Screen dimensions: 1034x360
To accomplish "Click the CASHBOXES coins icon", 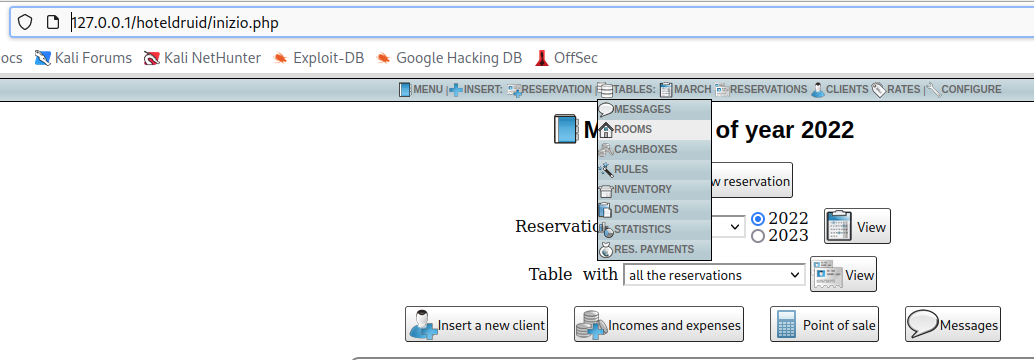I will pos(606,150).
